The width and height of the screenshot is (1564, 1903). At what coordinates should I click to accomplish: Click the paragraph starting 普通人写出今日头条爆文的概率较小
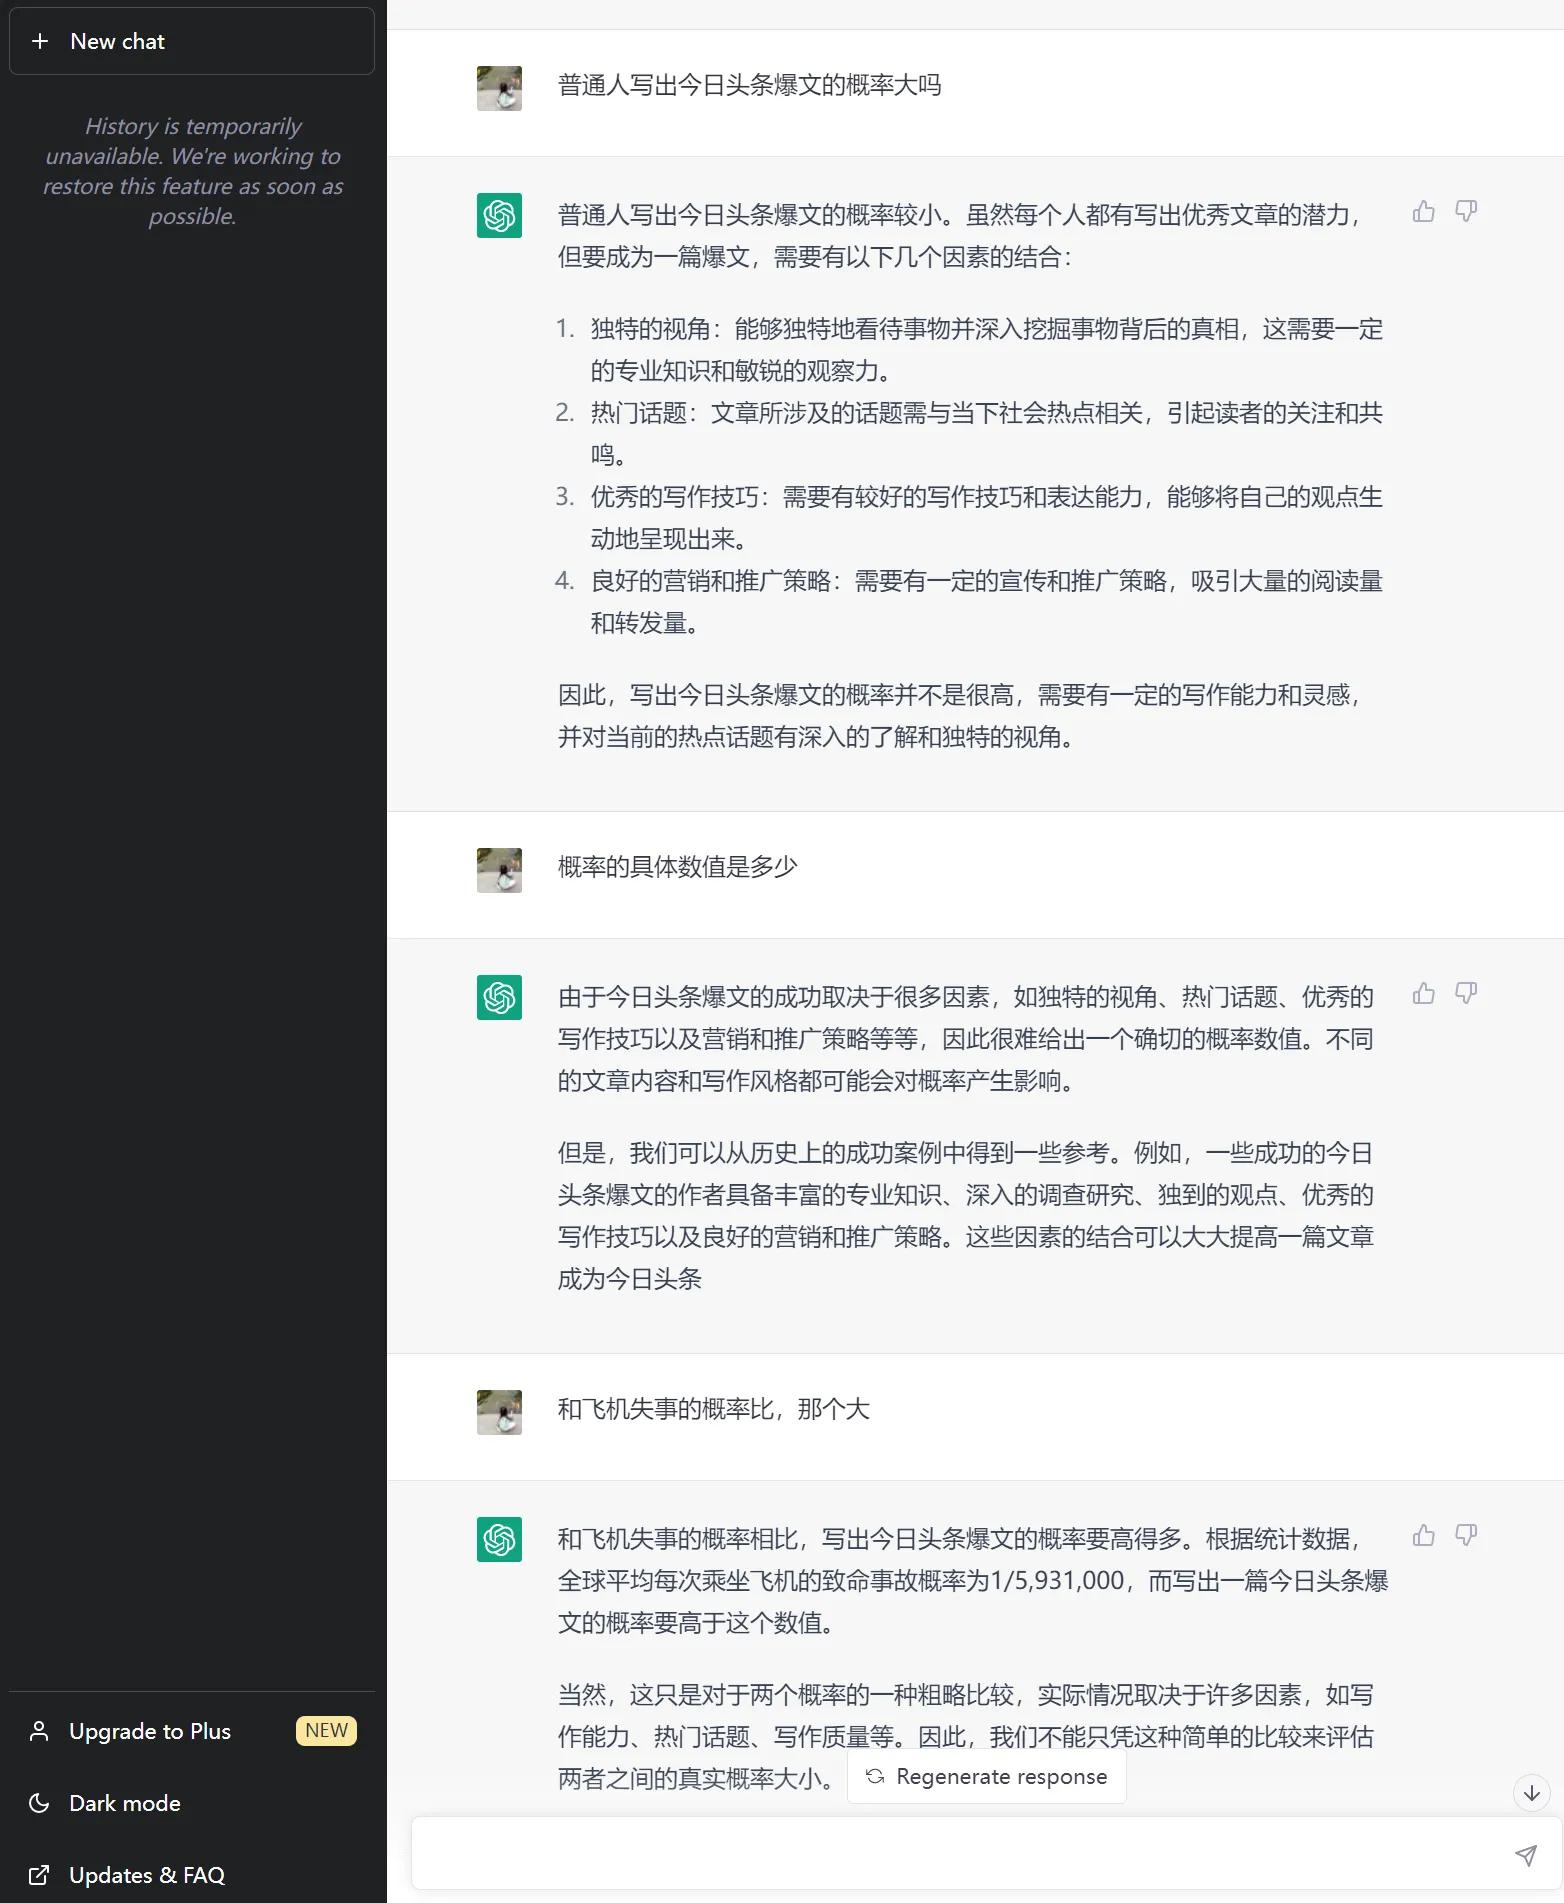(960, 236)
